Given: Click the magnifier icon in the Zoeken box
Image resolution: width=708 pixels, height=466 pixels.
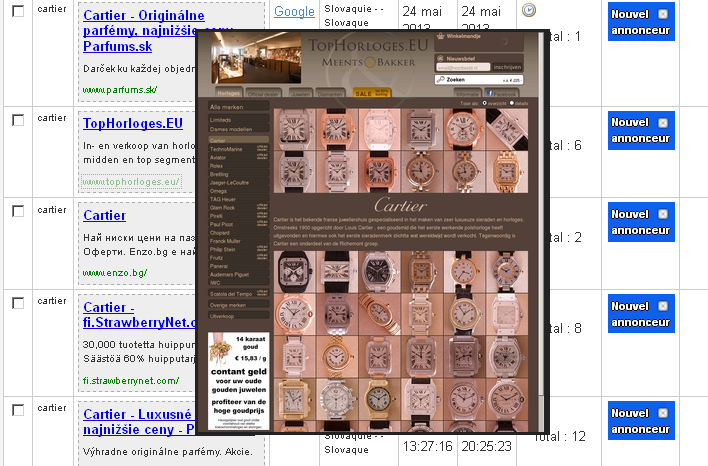Looking at the screenshot, I should point(441,79).
